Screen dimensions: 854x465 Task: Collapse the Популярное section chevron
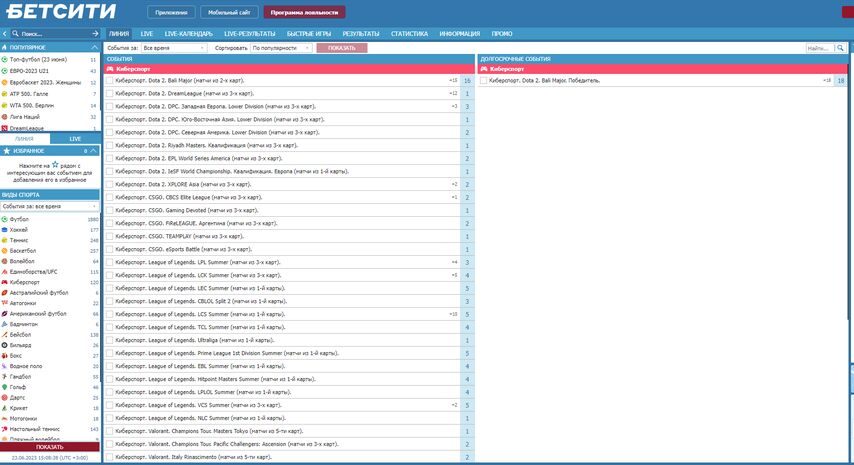94,47
